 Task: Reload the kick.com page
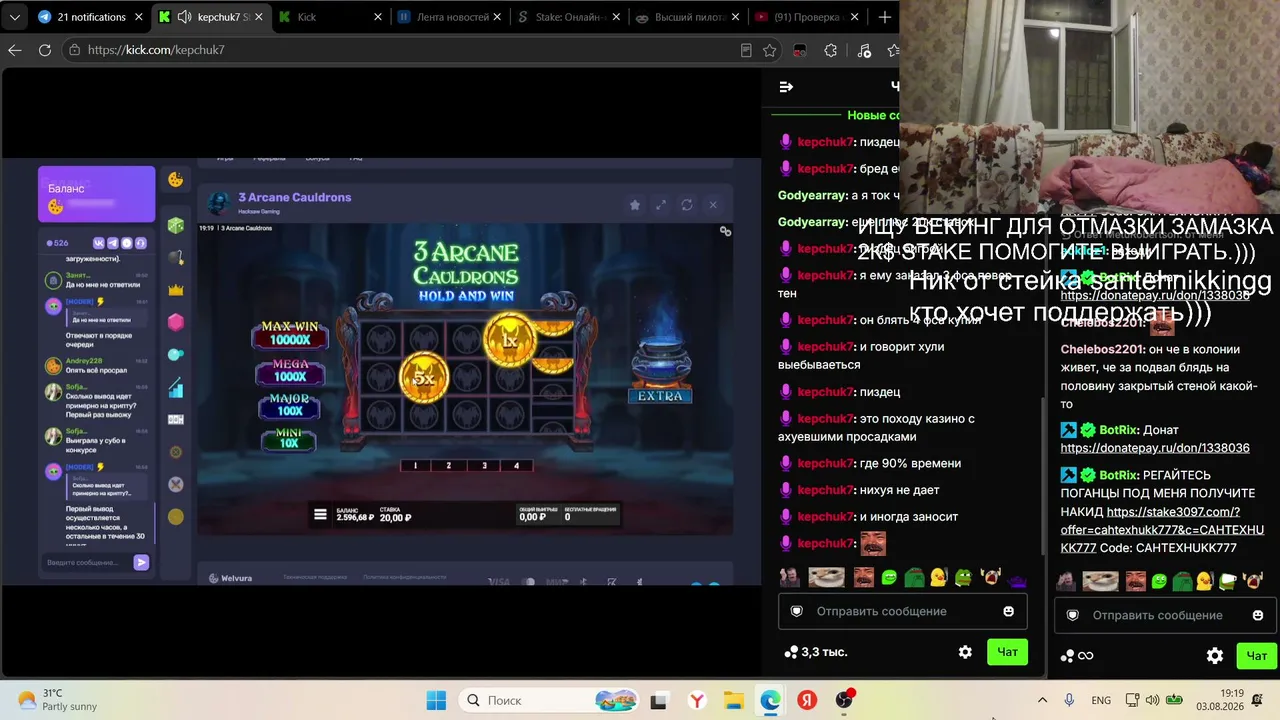45,50
